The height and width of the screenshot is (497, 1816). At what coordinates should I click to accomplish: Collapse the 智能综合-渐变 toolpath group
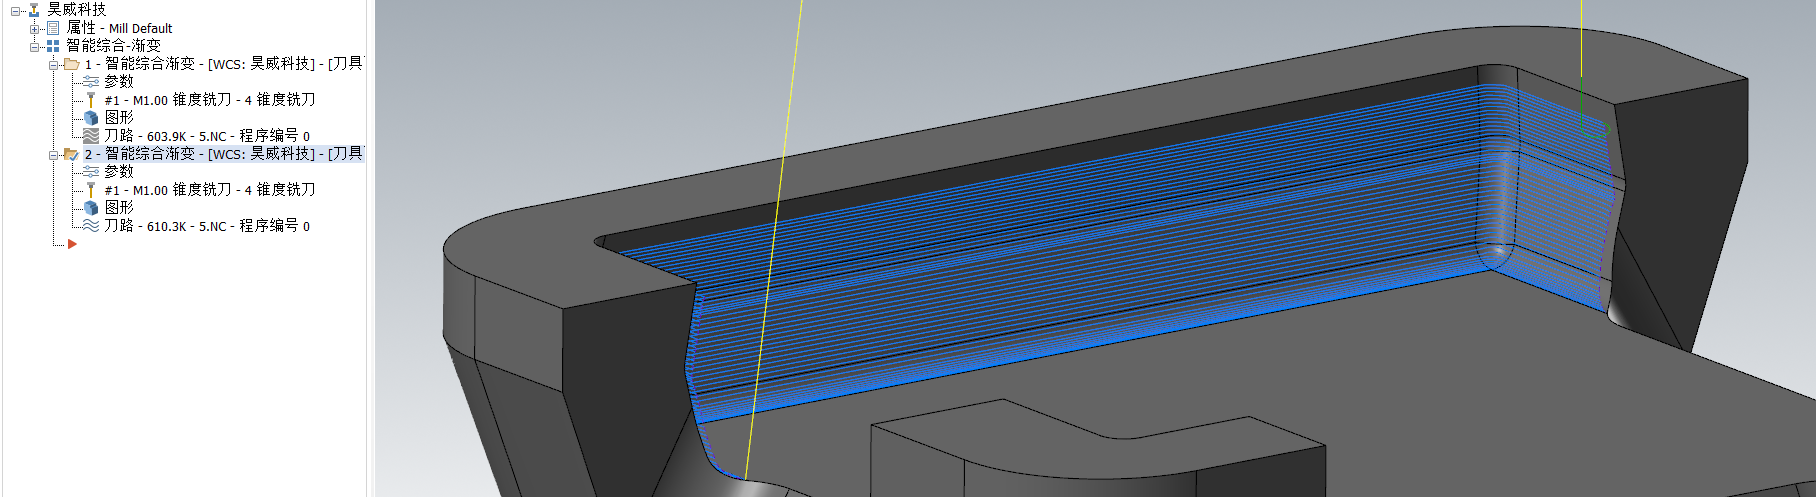pyautogui.click(x=34, y=47)
